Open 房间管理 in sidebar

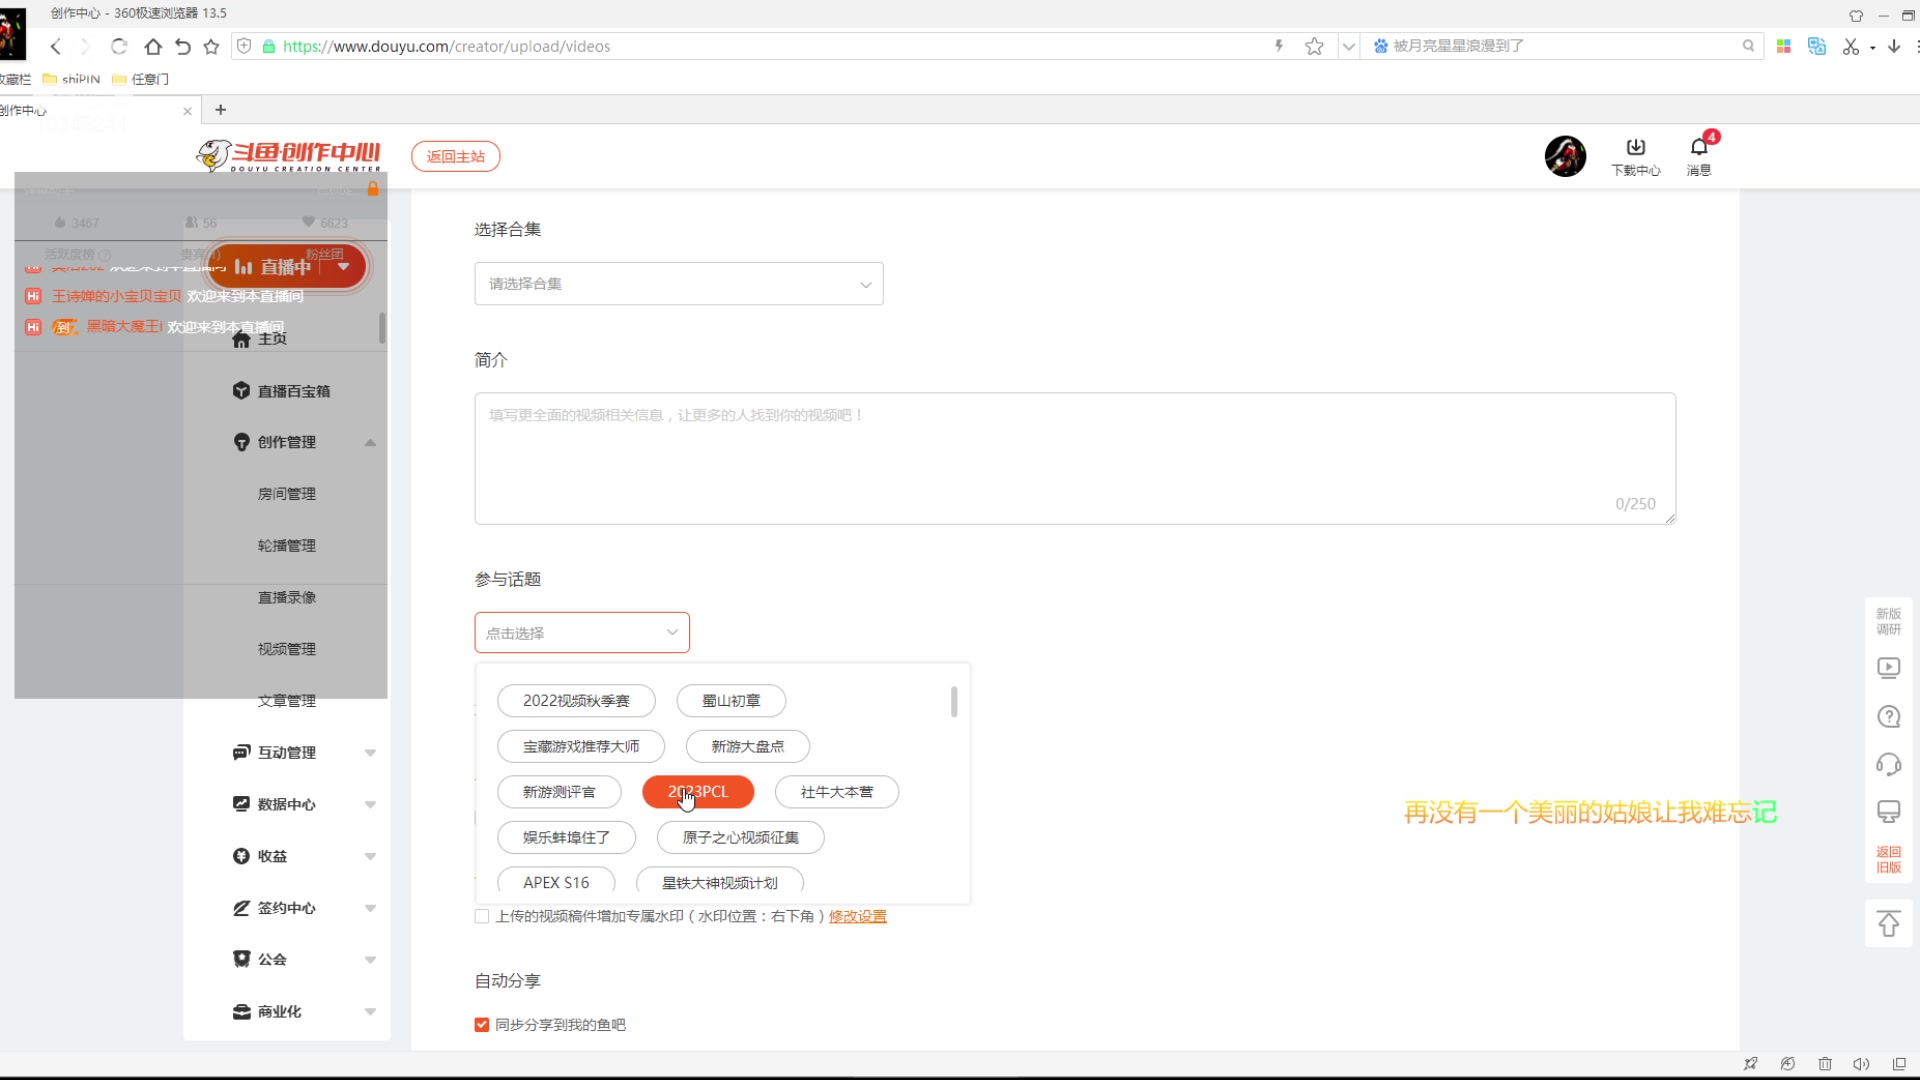pyautogui.click(x=287, y=494)
